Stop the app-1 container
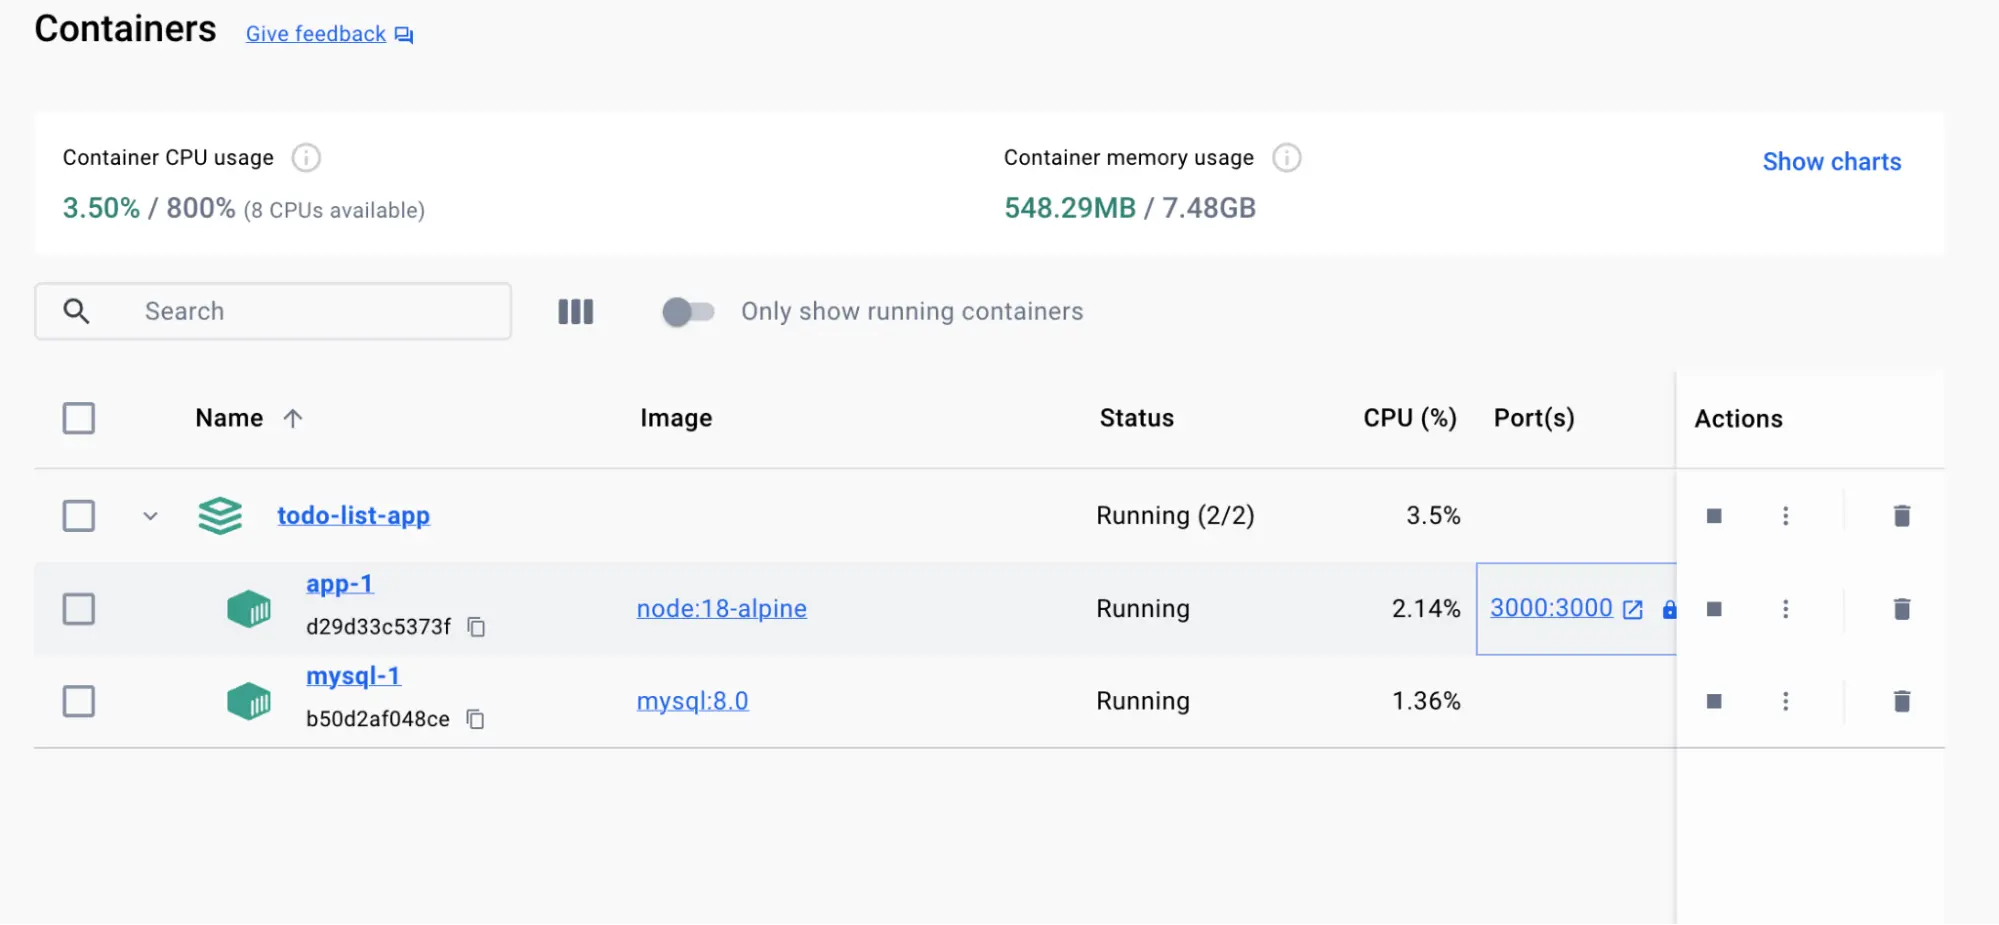 click(1715, 608)
